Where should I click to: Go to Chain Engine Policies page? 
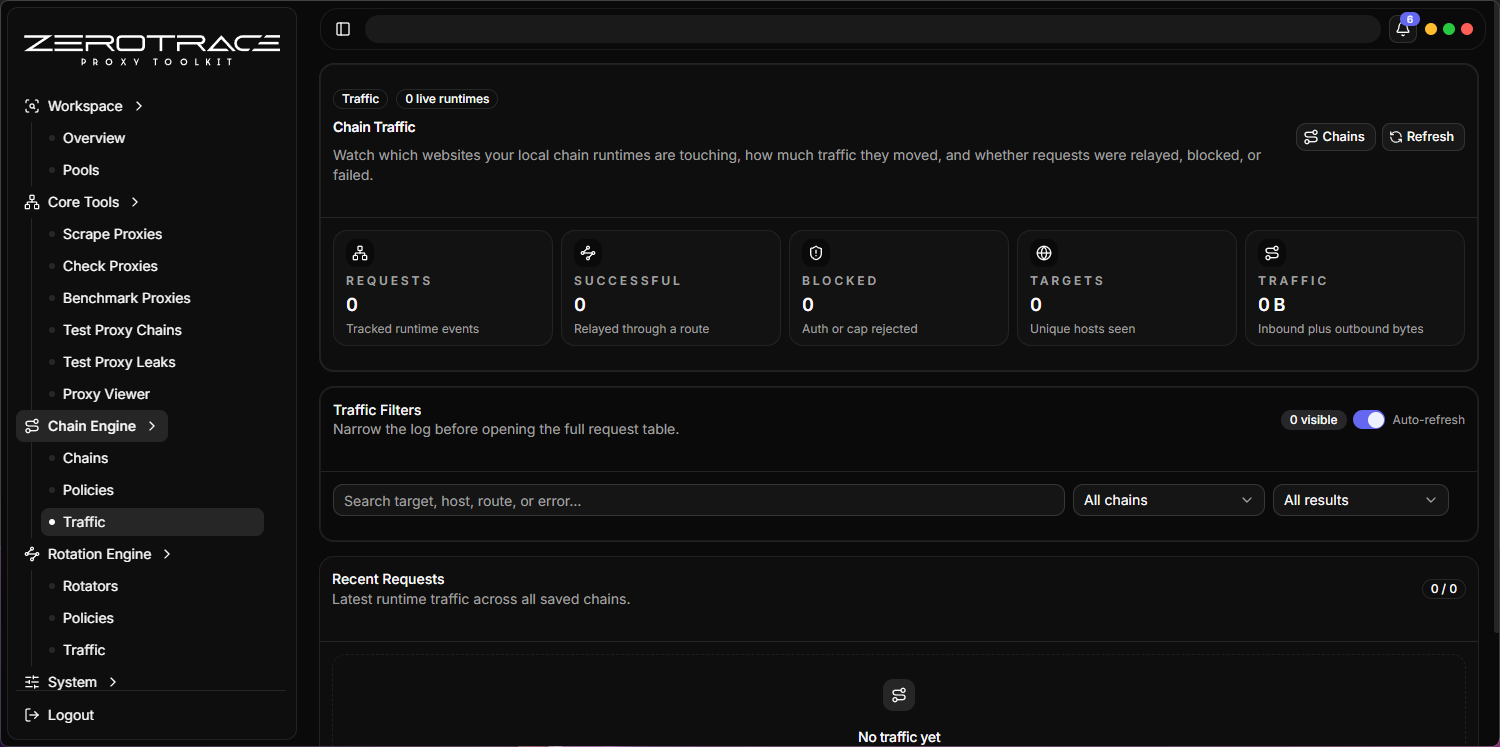(x=88, y=490)
